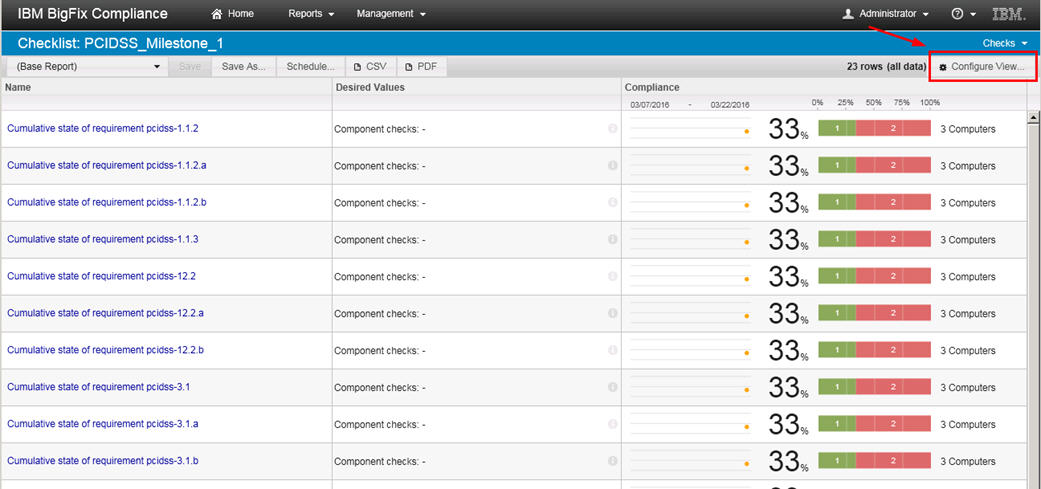Open requirement pcidss-1.1.3 link
This screenshot has height=489, width=1041.
(103, 239)
